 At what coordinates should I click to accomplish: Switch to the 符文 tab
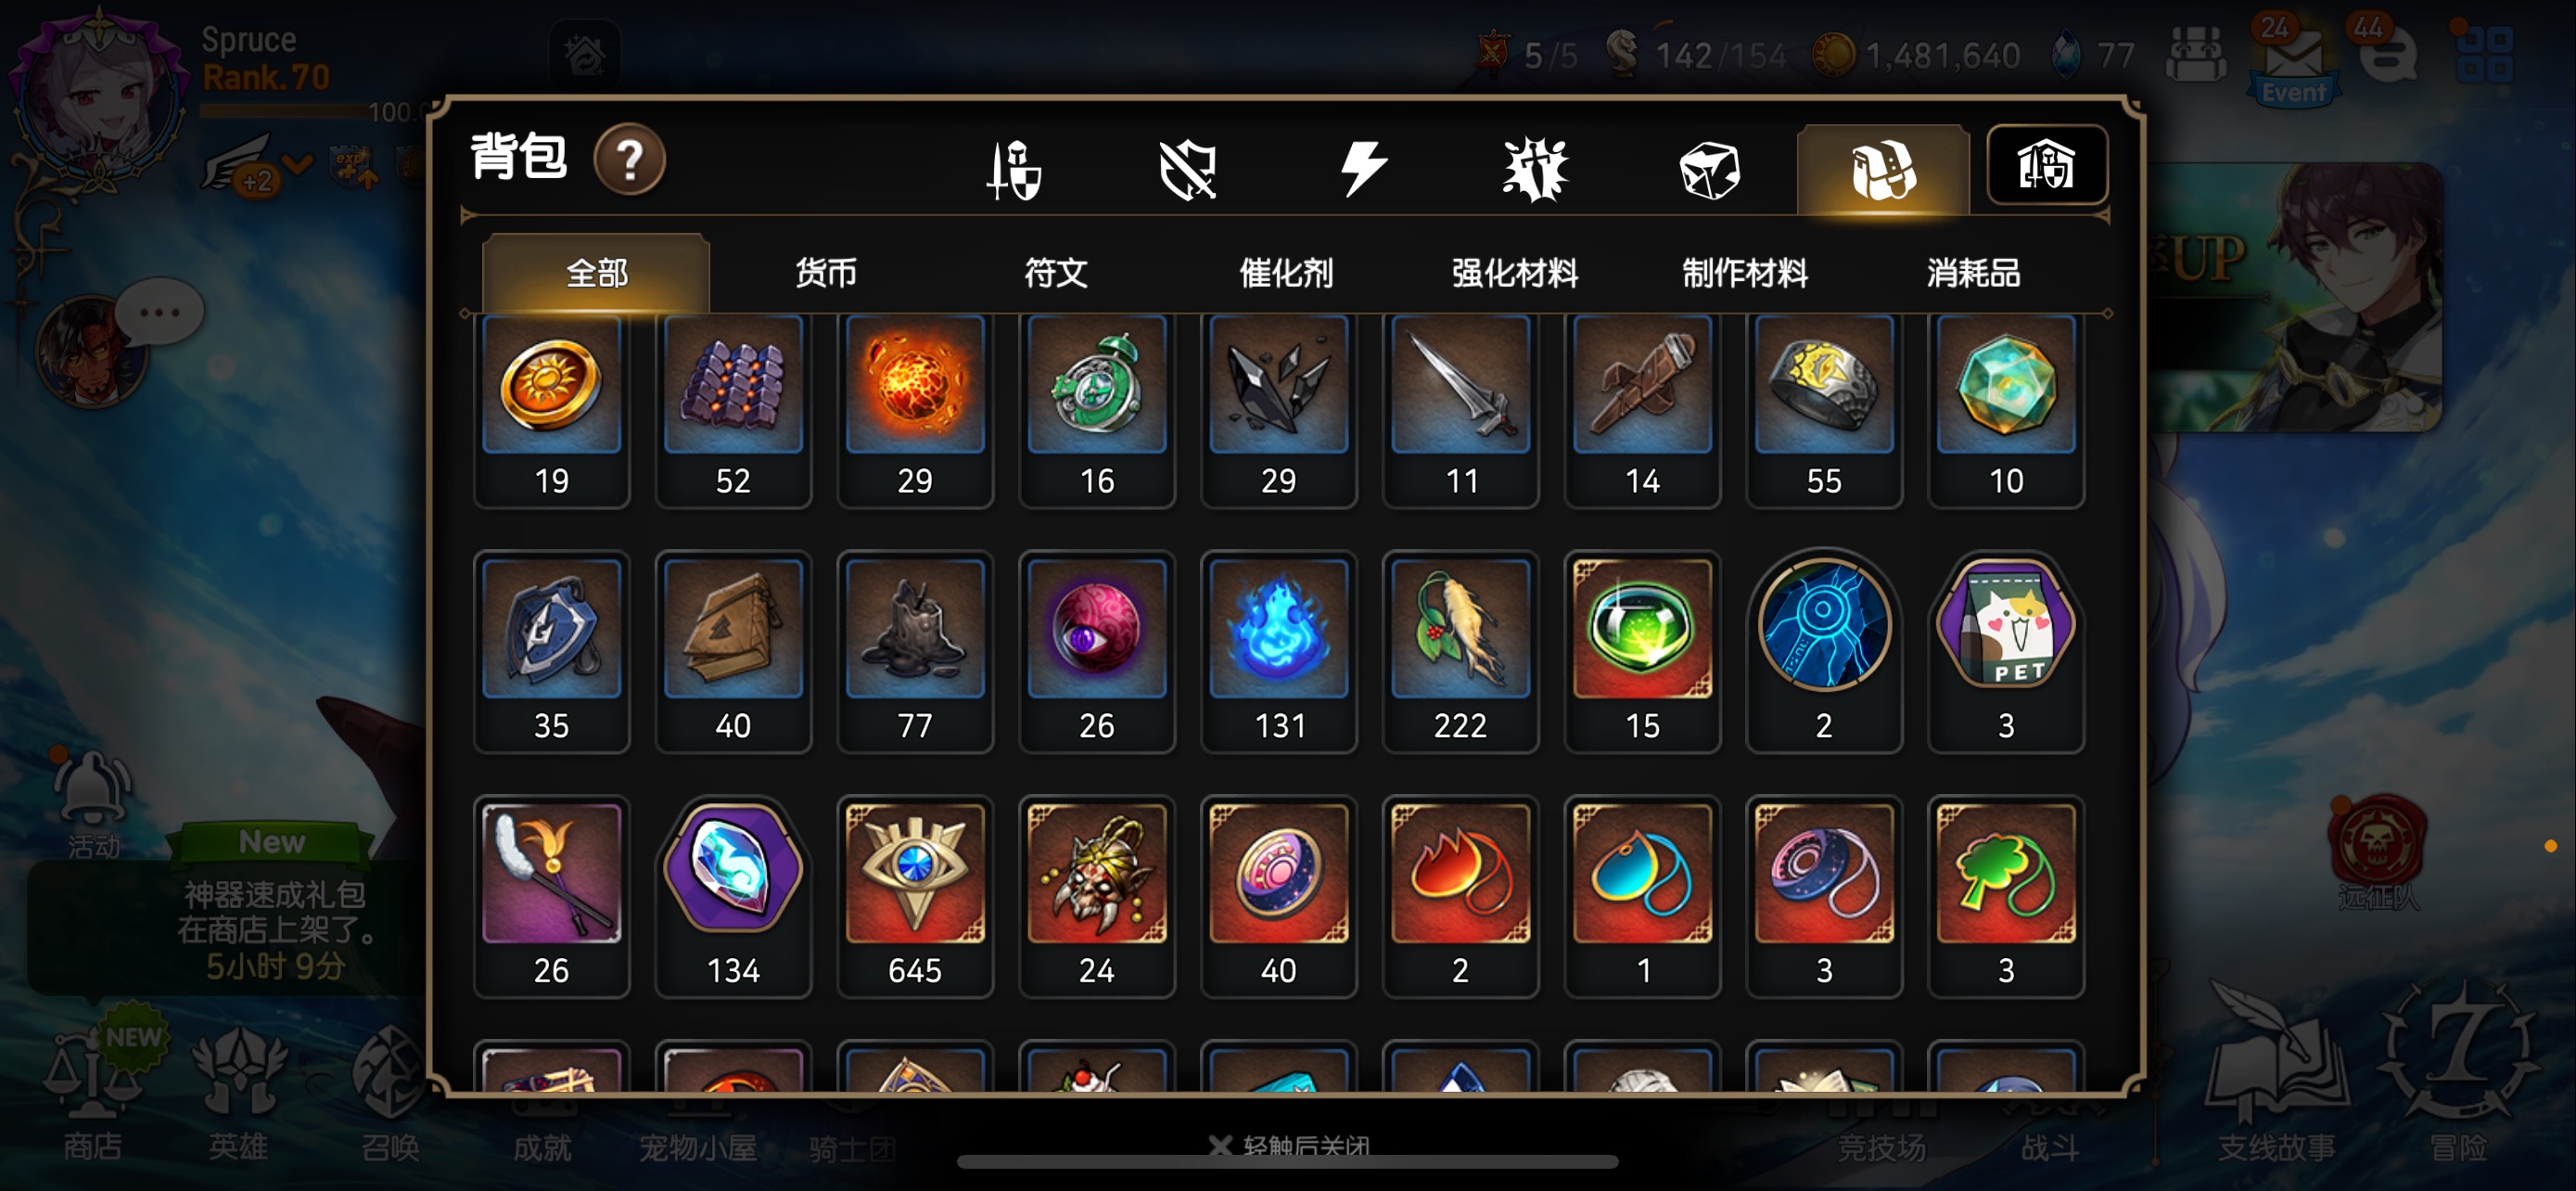pyautogui.click(x=1056, y=272)
